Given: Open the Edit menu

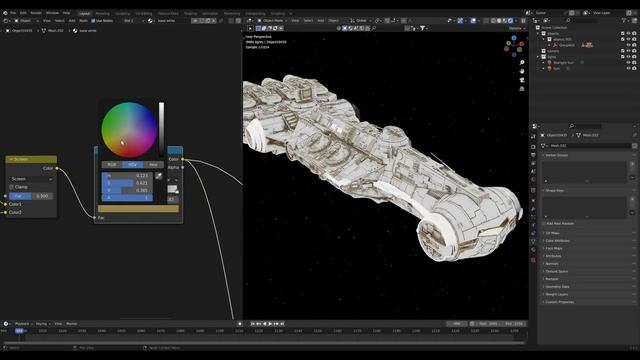Looking at the screenshot, I should tap(23, 13).
